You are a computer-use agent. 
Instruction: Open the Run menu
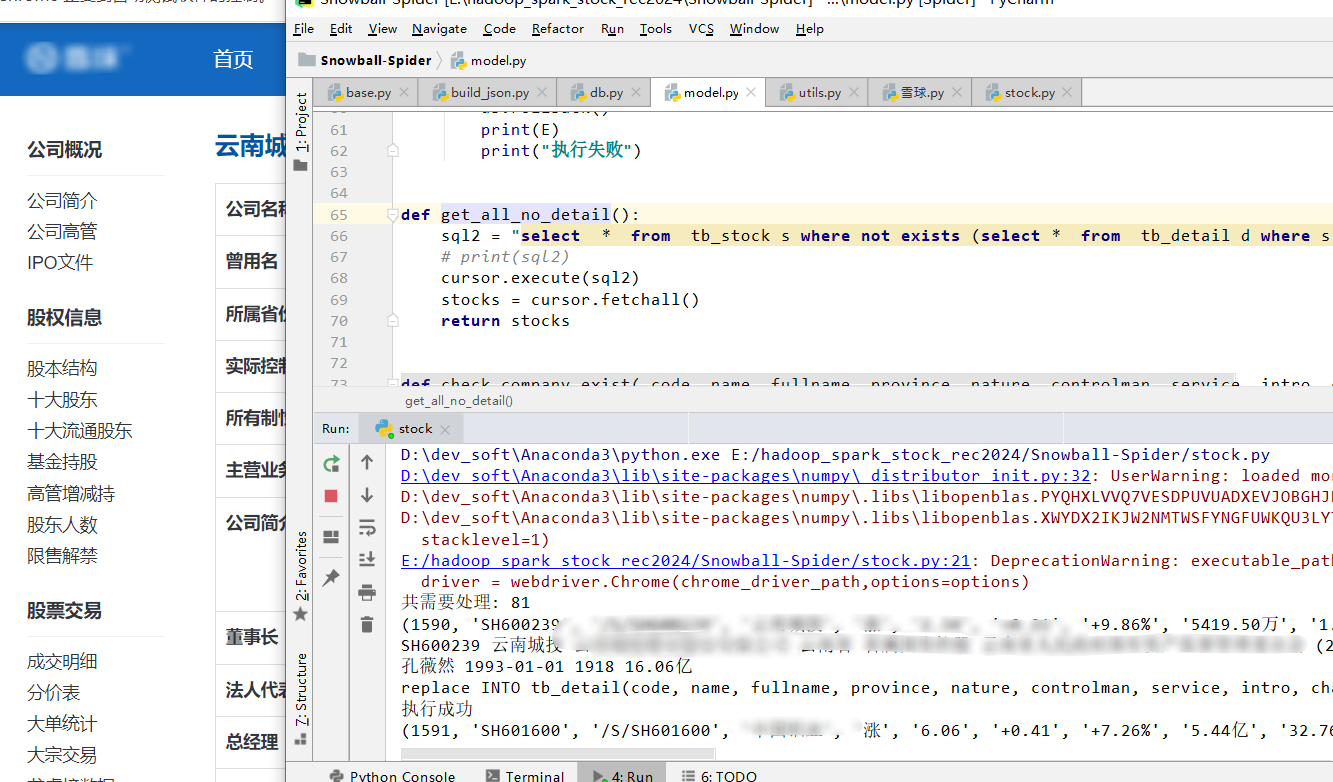point(613,29)
